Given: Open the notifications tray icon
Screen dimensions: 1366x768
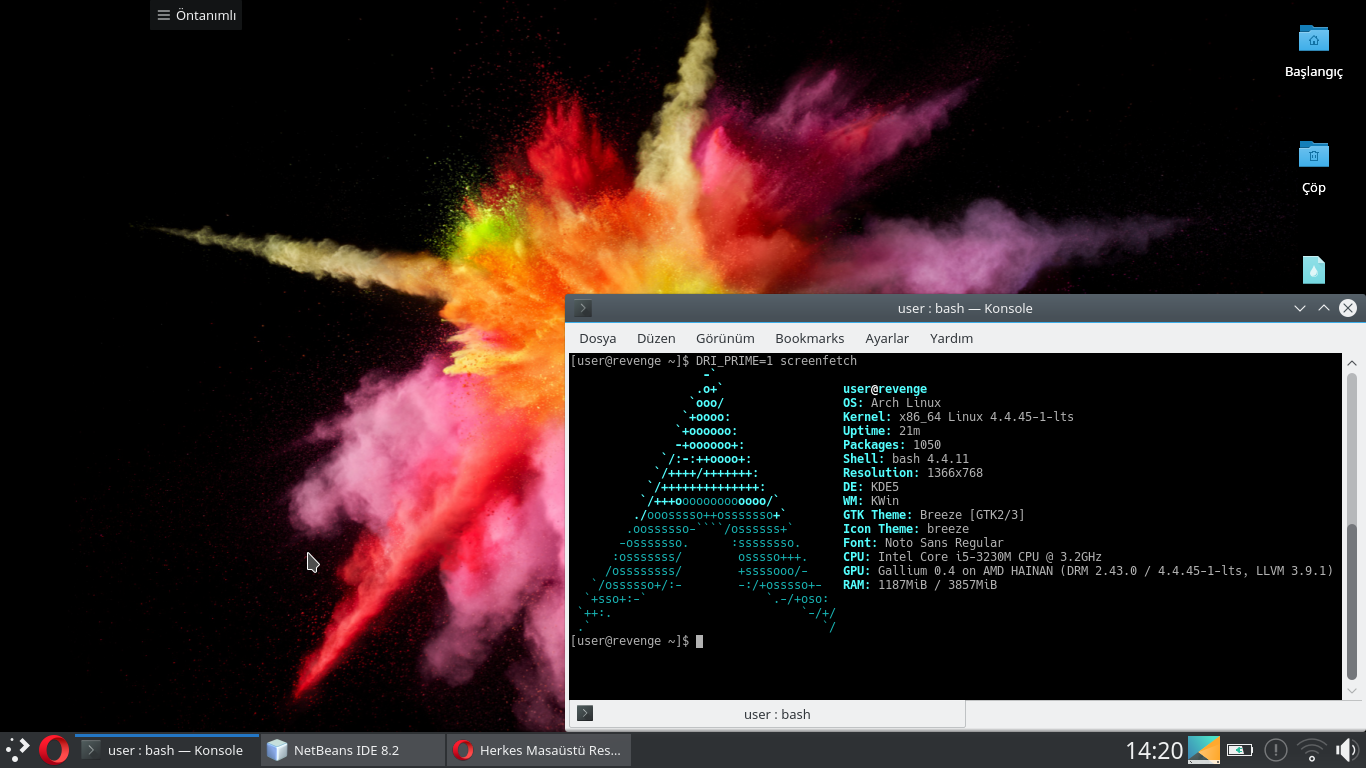Looking at the screenshot, I should click(x=1275, y=750).
